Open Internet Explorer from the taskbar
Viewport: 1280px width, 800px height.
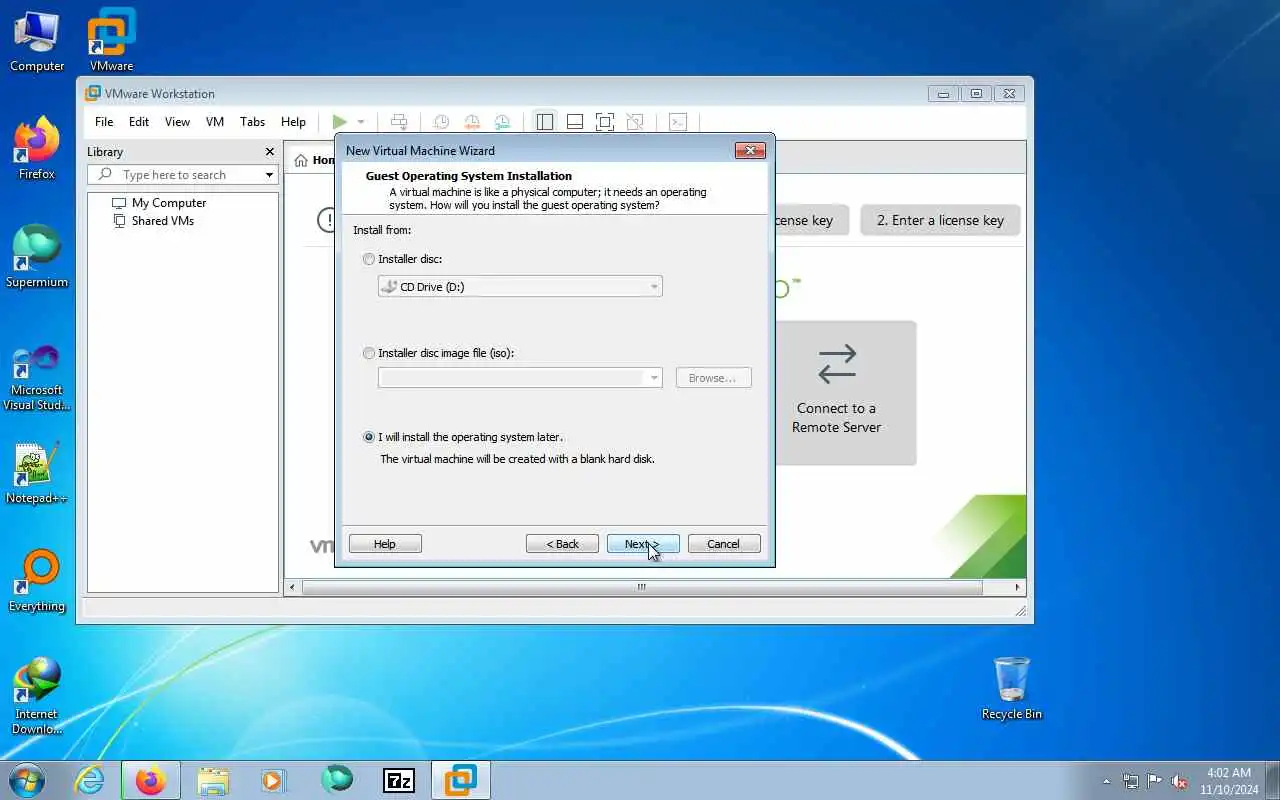pyautogui.click(x=90, y=780)
